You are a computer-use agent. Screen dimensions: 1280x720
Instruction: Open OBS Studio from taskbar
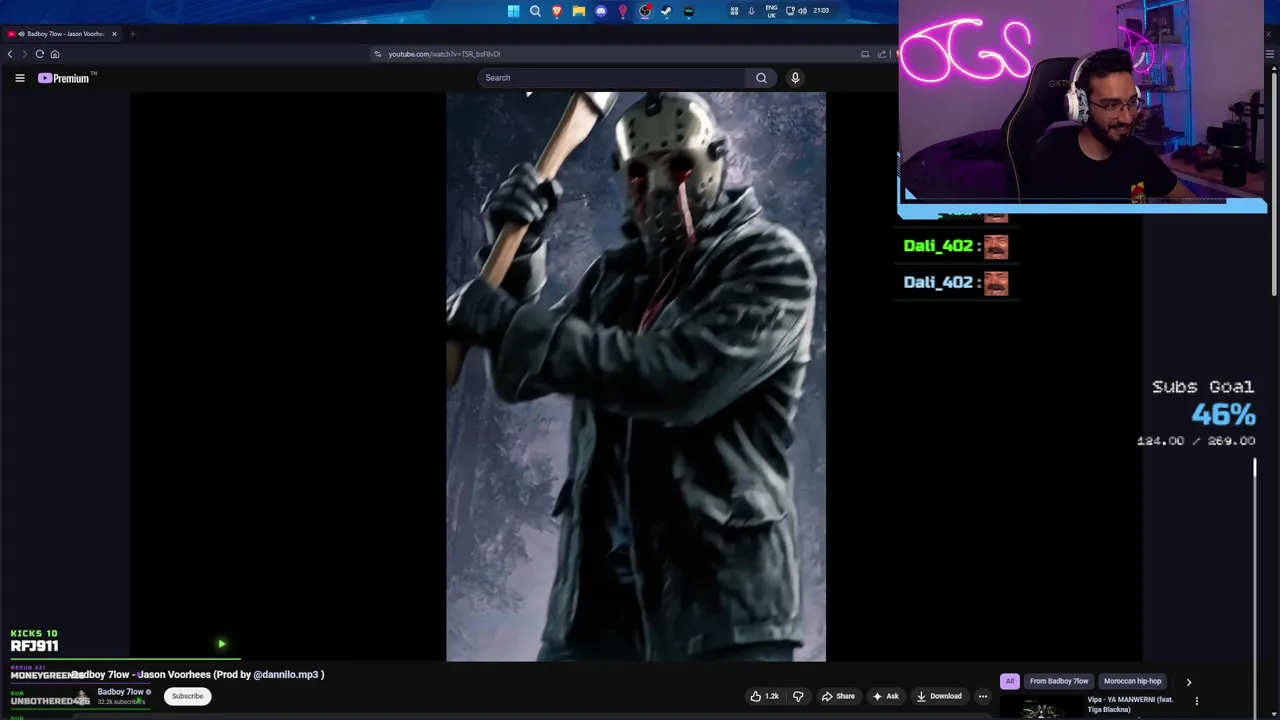(645, 11)
